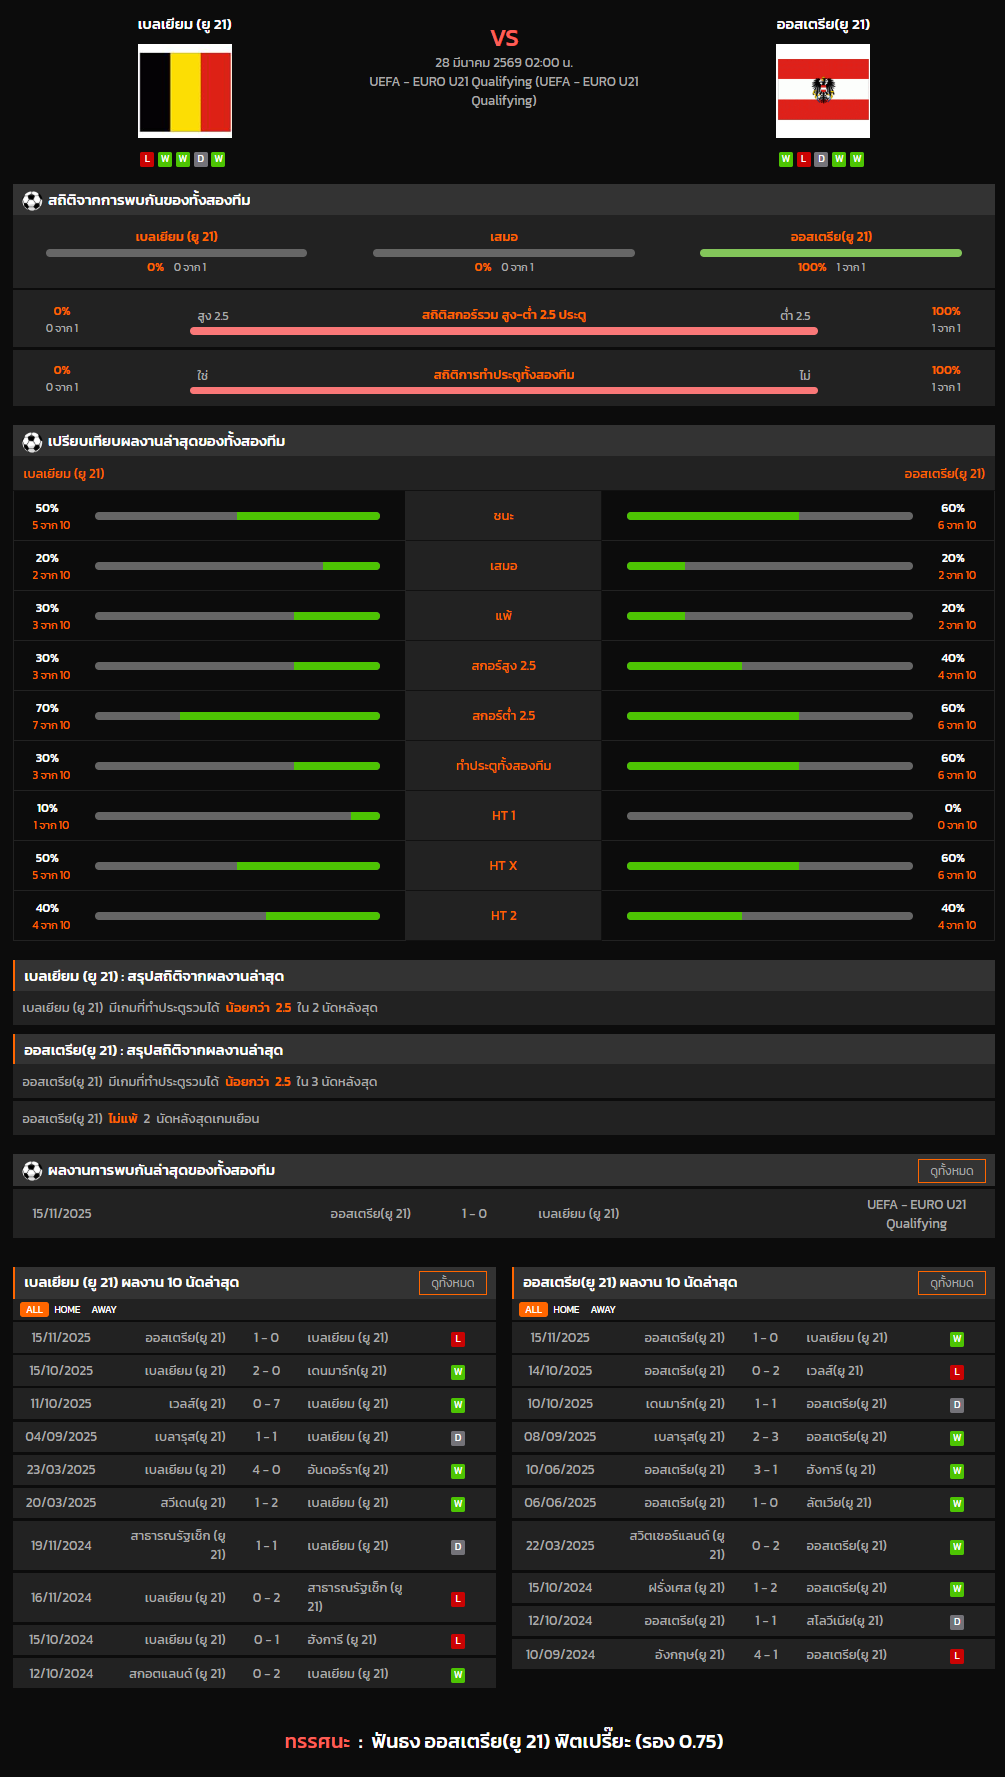Click the grey D badge under Belgium flag
This screenshot has width=1005, height=1777.
pos(201,159)
